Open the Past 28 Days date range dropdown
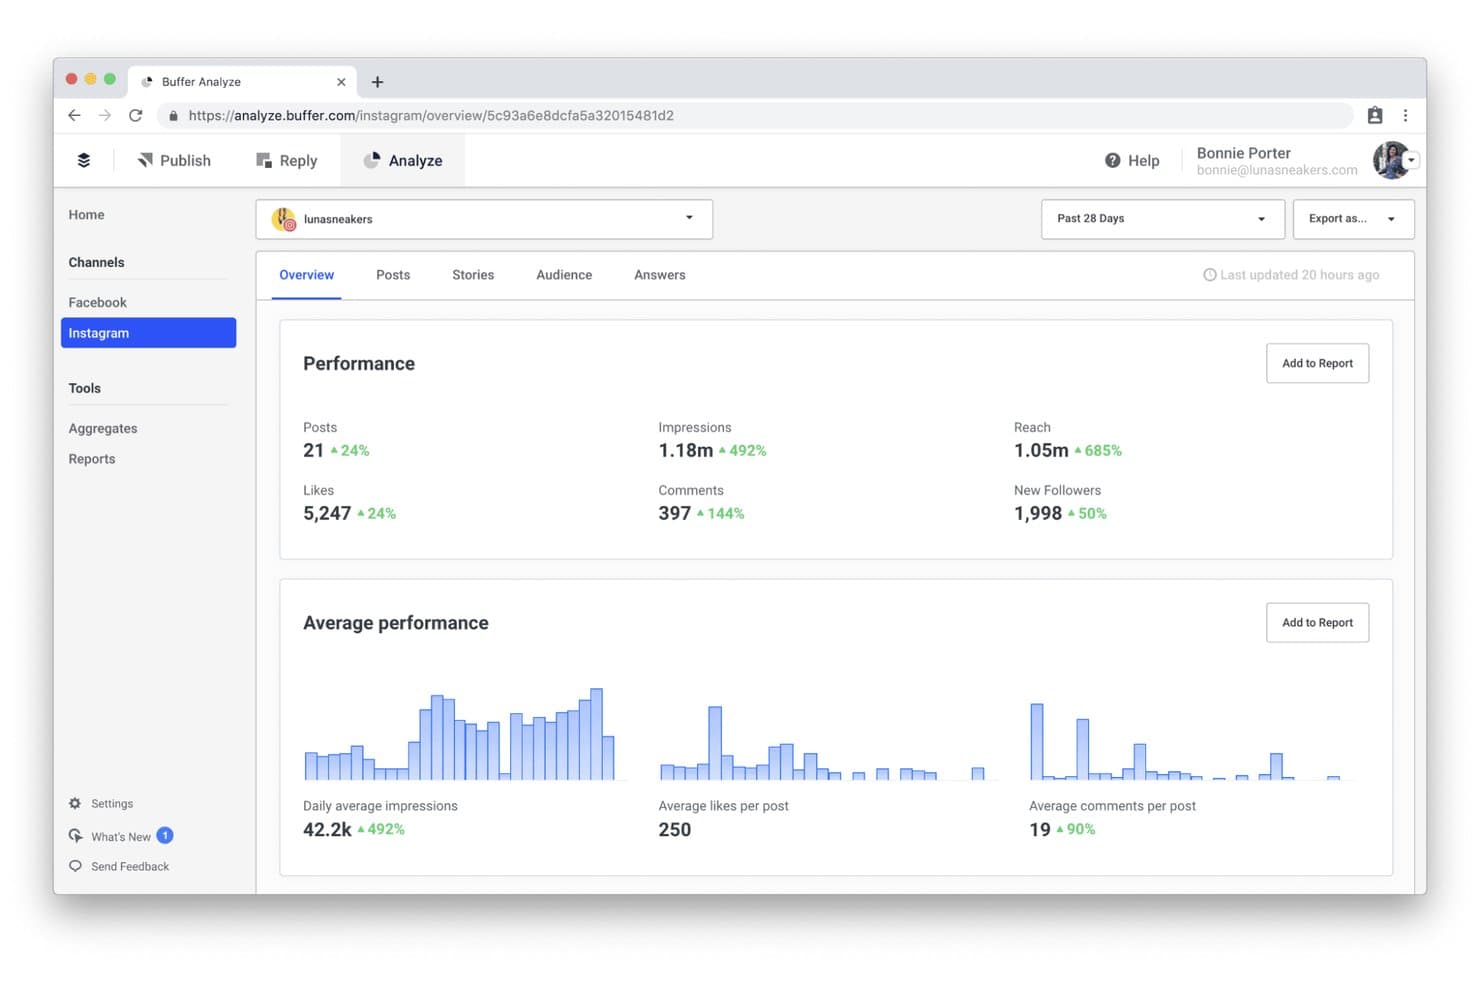The image size is (1480, 987). pyautogui.click(x=1163, y=219)
